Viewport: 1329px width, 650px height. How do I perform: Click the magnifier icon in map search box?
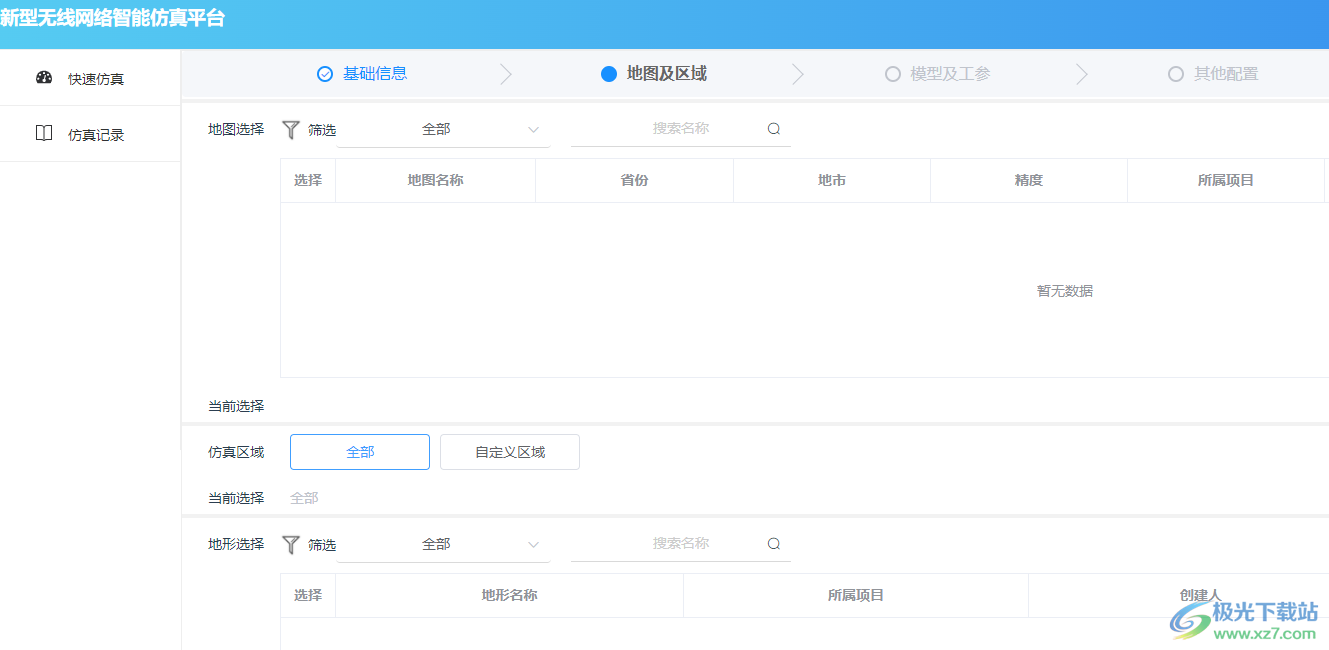pyautogui.click(x=774, y=128)
